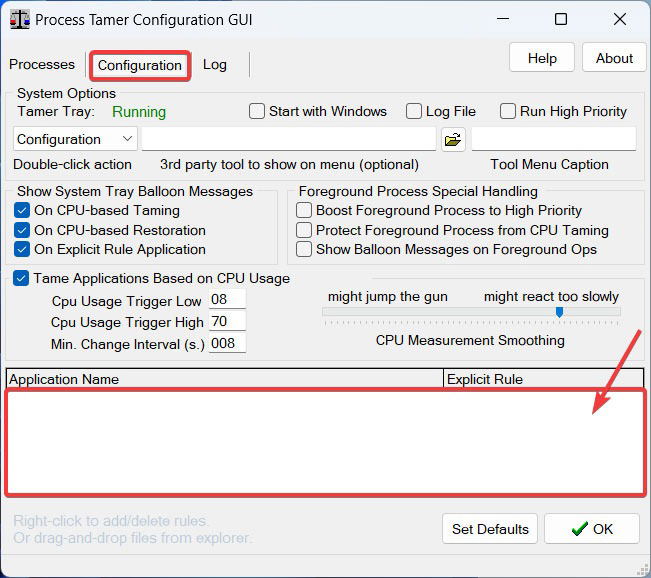Close the Process Tamer Configuration window
The height and width of the screenshot is (578, 651).
point(620,19)
